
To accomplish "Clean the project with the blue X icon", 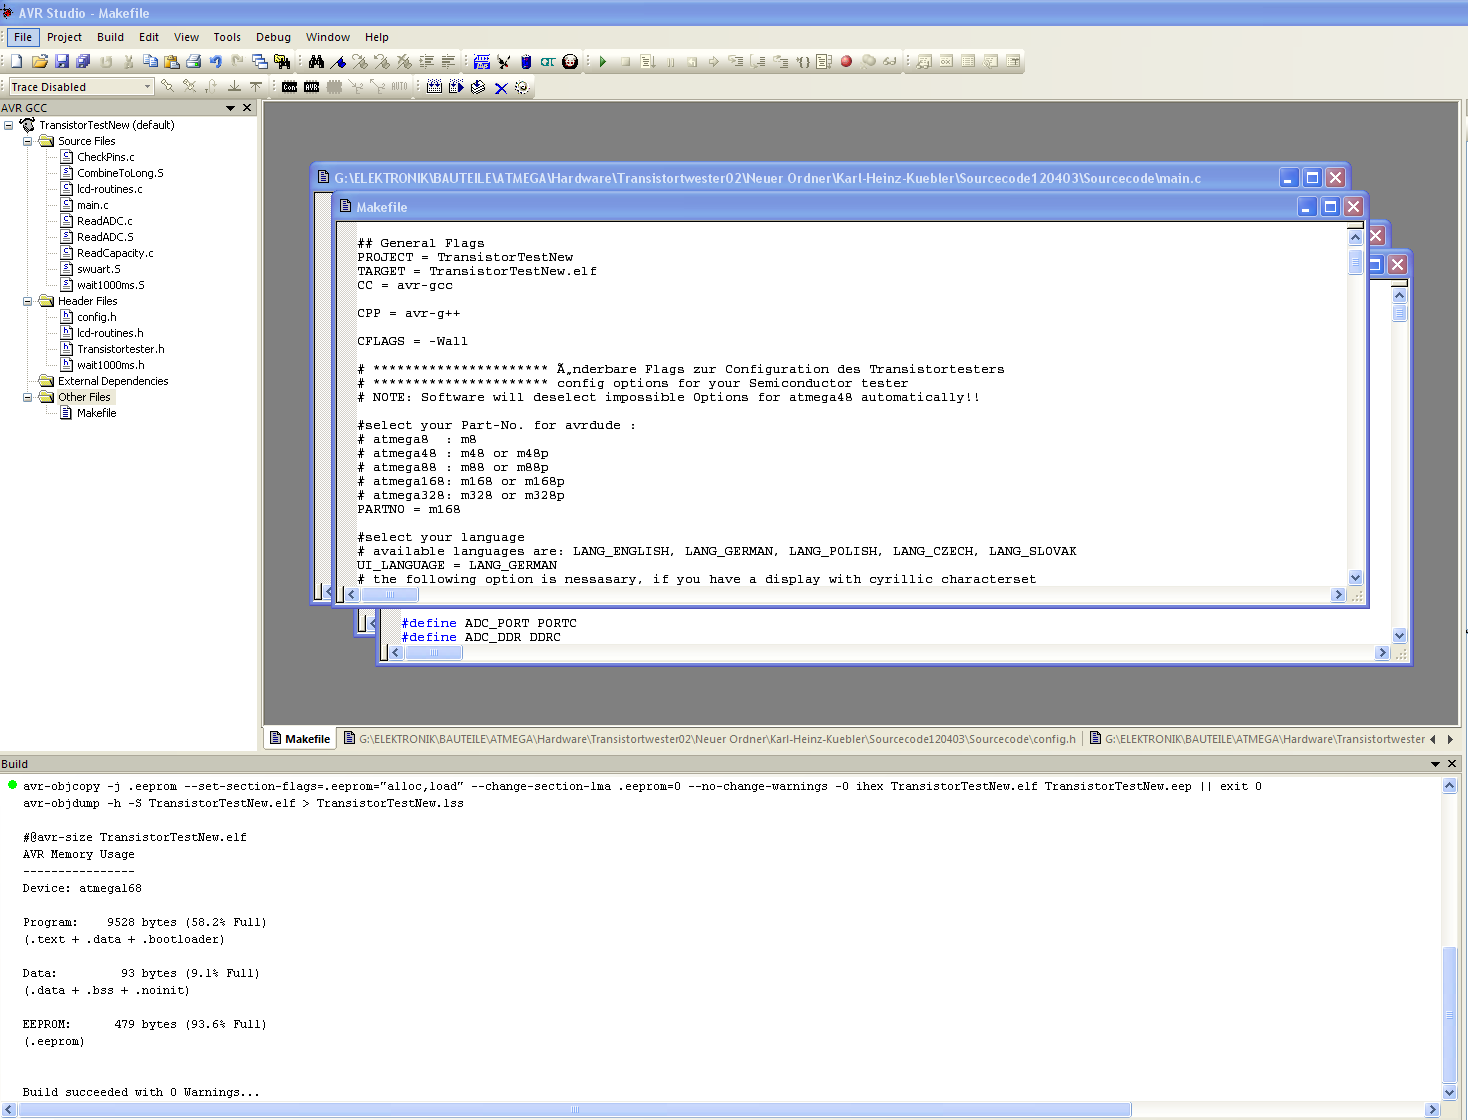I will coord(501,88).
